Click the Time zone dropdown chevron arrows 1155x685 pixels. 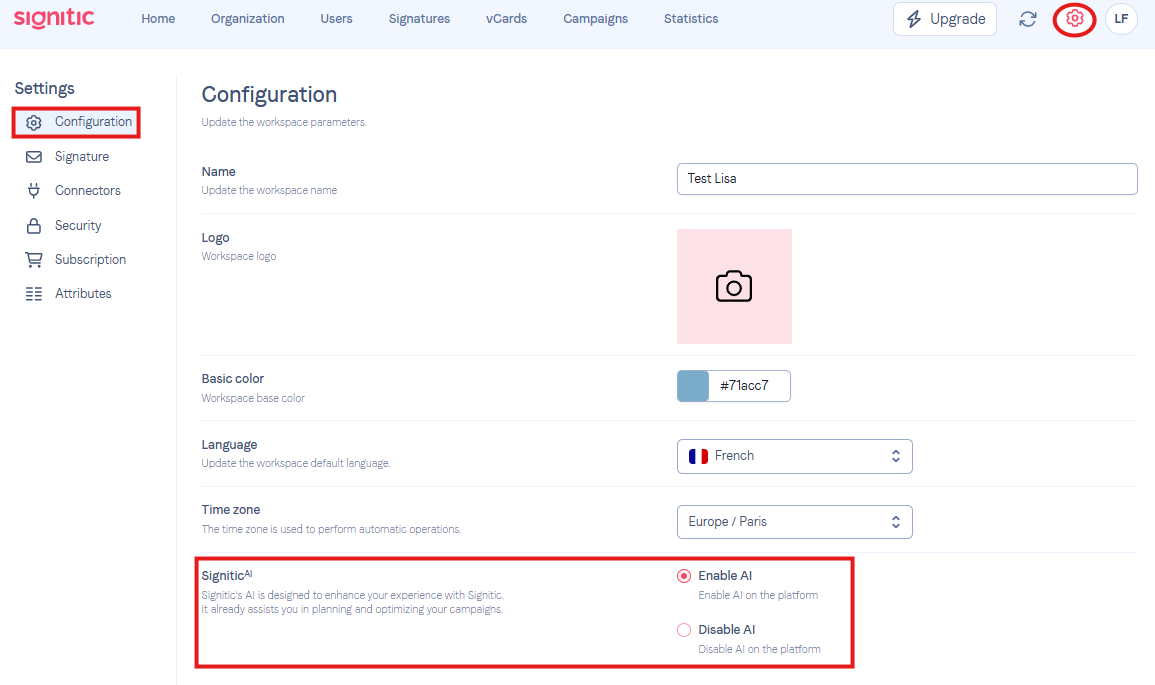(896, 522)
